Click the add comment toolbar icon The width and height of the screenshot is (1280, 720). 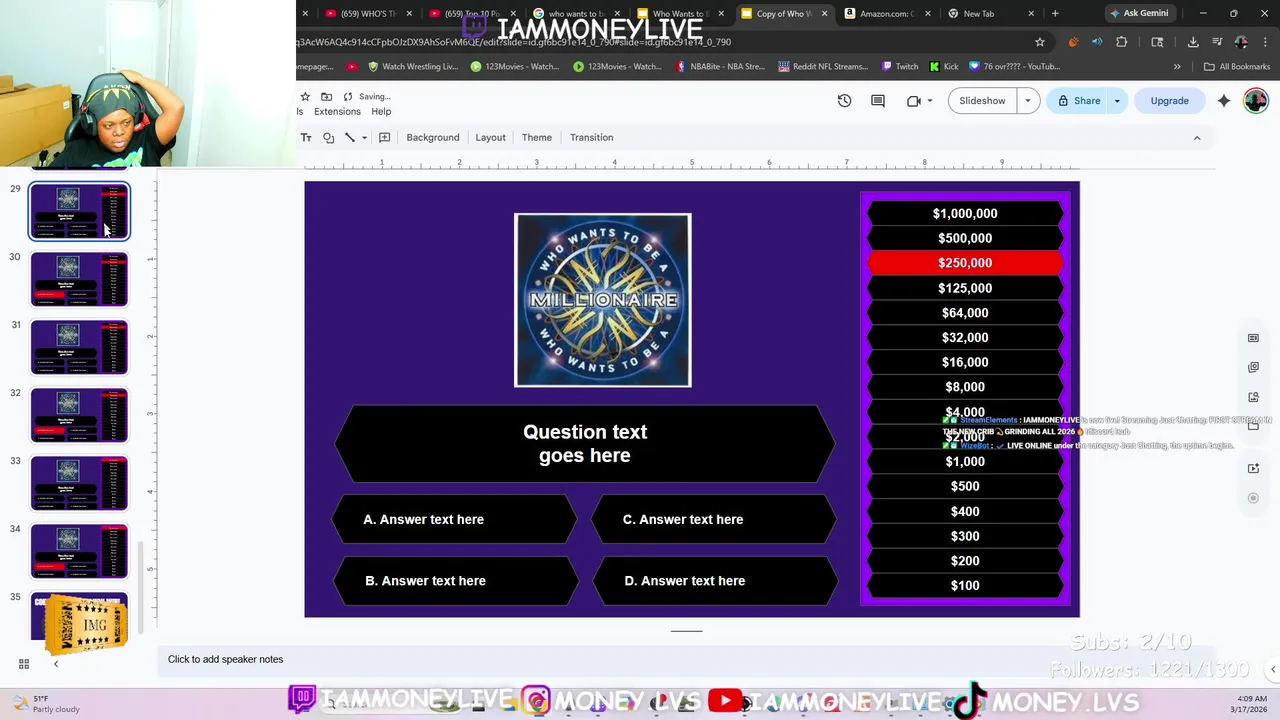click(x=384, y=137)
